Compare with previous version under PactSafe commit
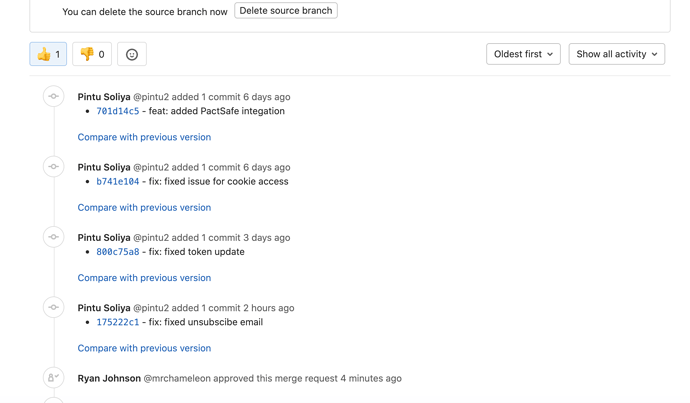The width and height of the screenshot is (690, 403). point(144,137)
